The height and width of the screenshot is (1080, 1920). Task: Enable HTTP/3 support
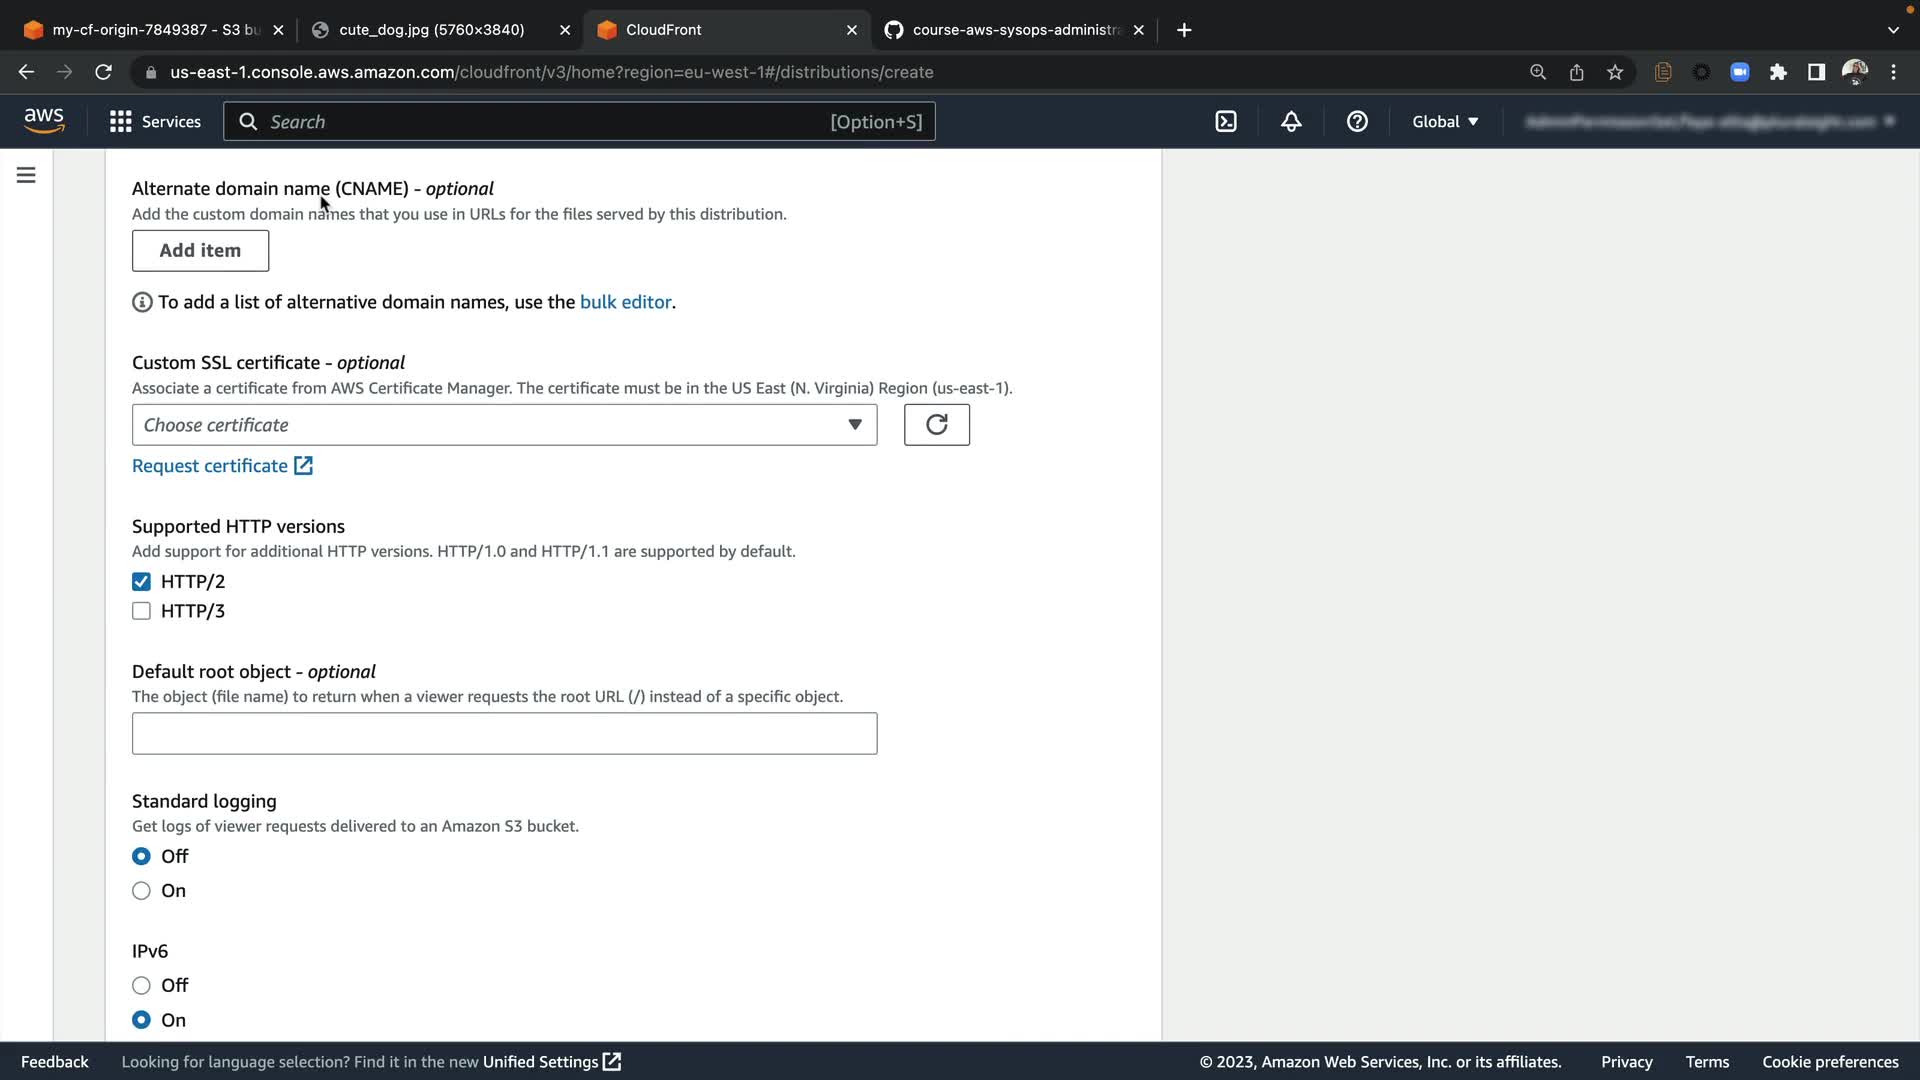pos(141,611)
